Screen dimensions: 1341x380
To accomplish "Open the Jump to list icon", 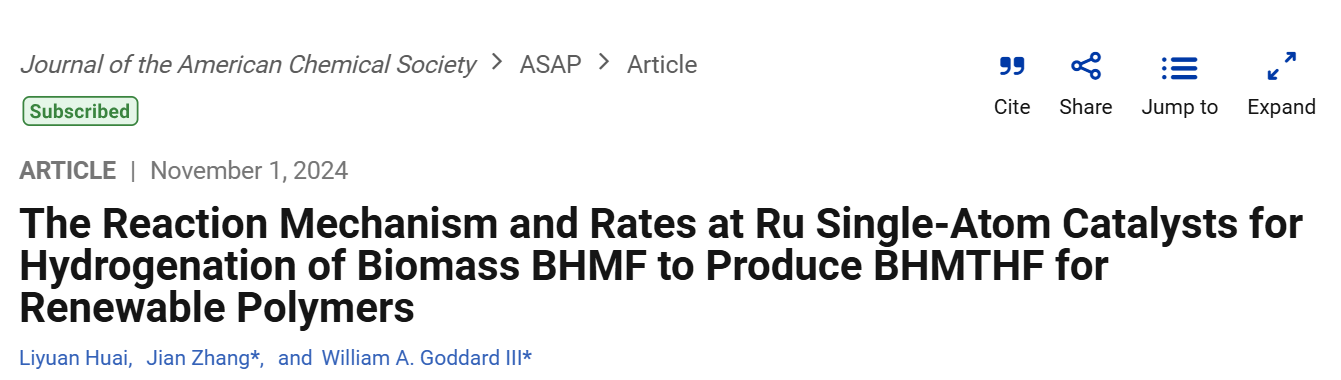I will click(x=1180, y=68).
